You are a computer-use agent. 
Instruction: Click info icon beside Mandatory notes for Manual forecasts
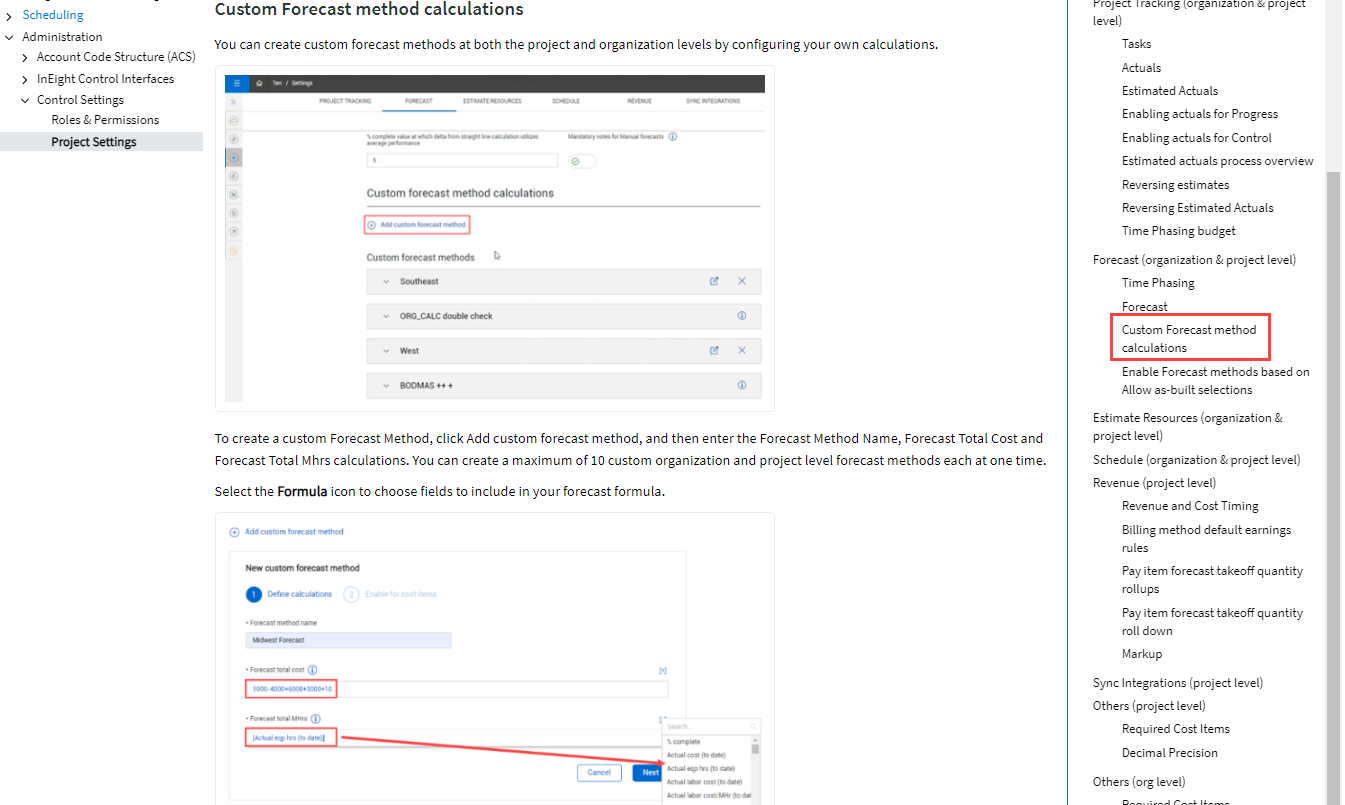click(x=673, y=136)
